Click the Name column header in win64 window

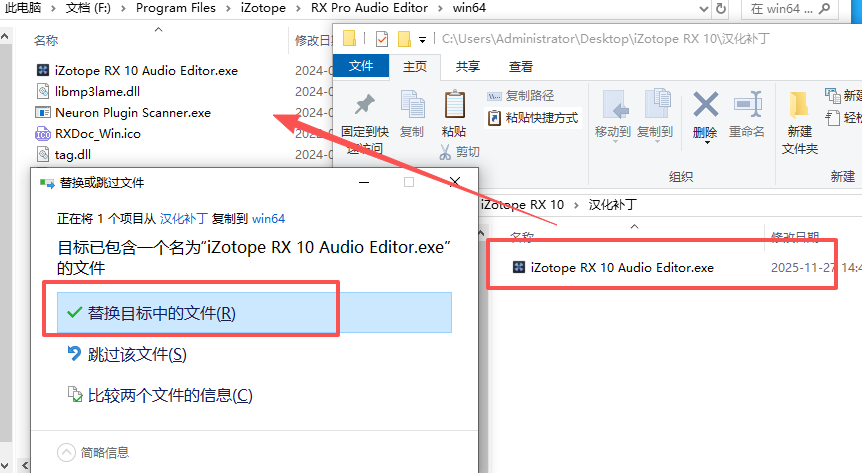click(x=46, y=40)
